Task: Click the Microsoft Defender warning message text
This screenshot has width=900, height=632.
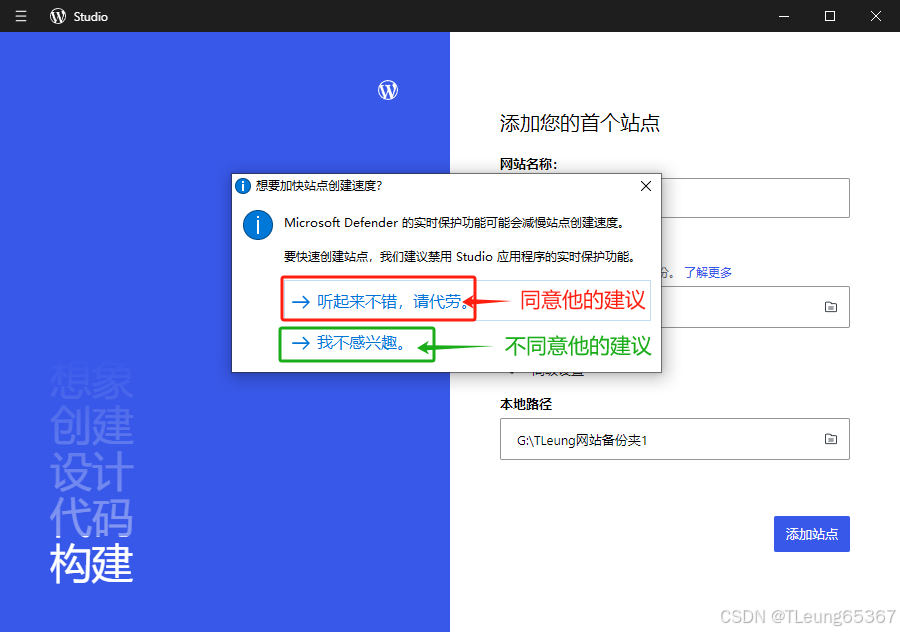Action: pyautogui.click(x=454, y=223)
